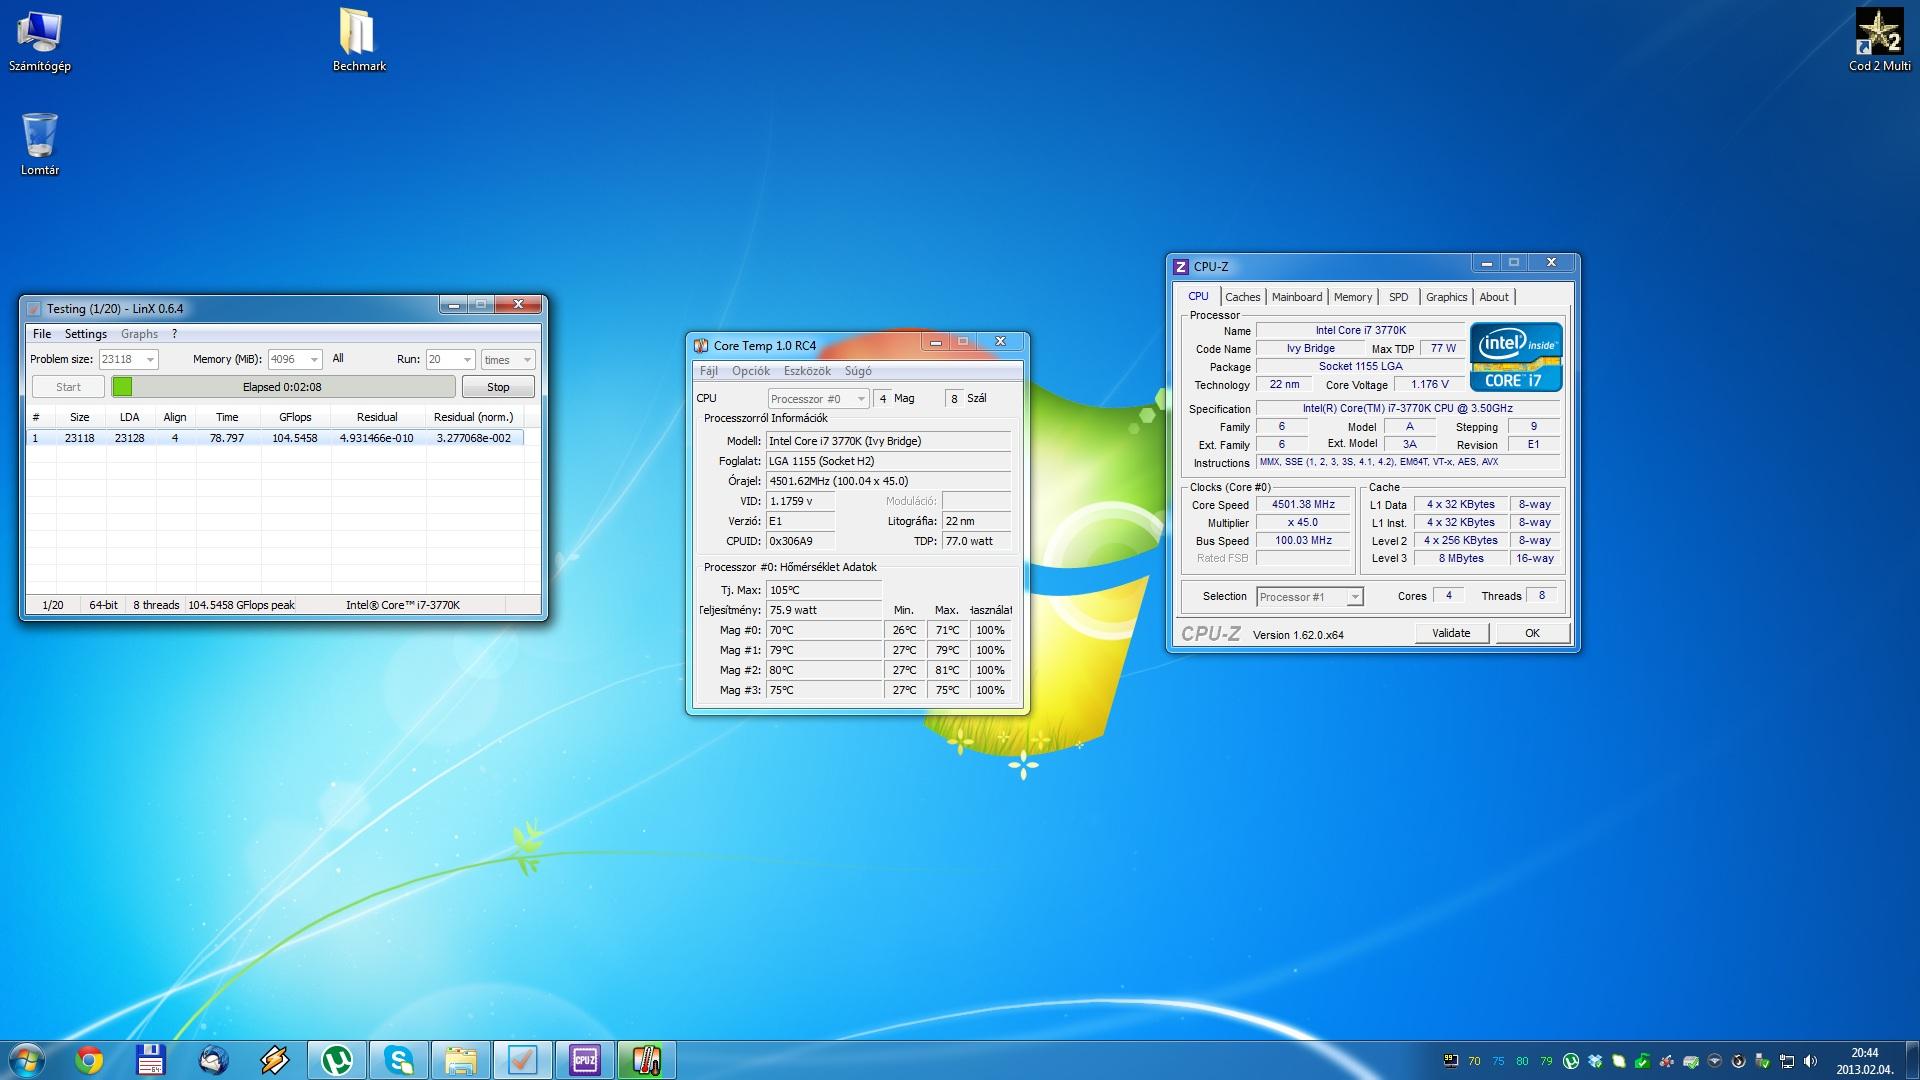Click Validate button in CPU-Z

(1451, 633)
